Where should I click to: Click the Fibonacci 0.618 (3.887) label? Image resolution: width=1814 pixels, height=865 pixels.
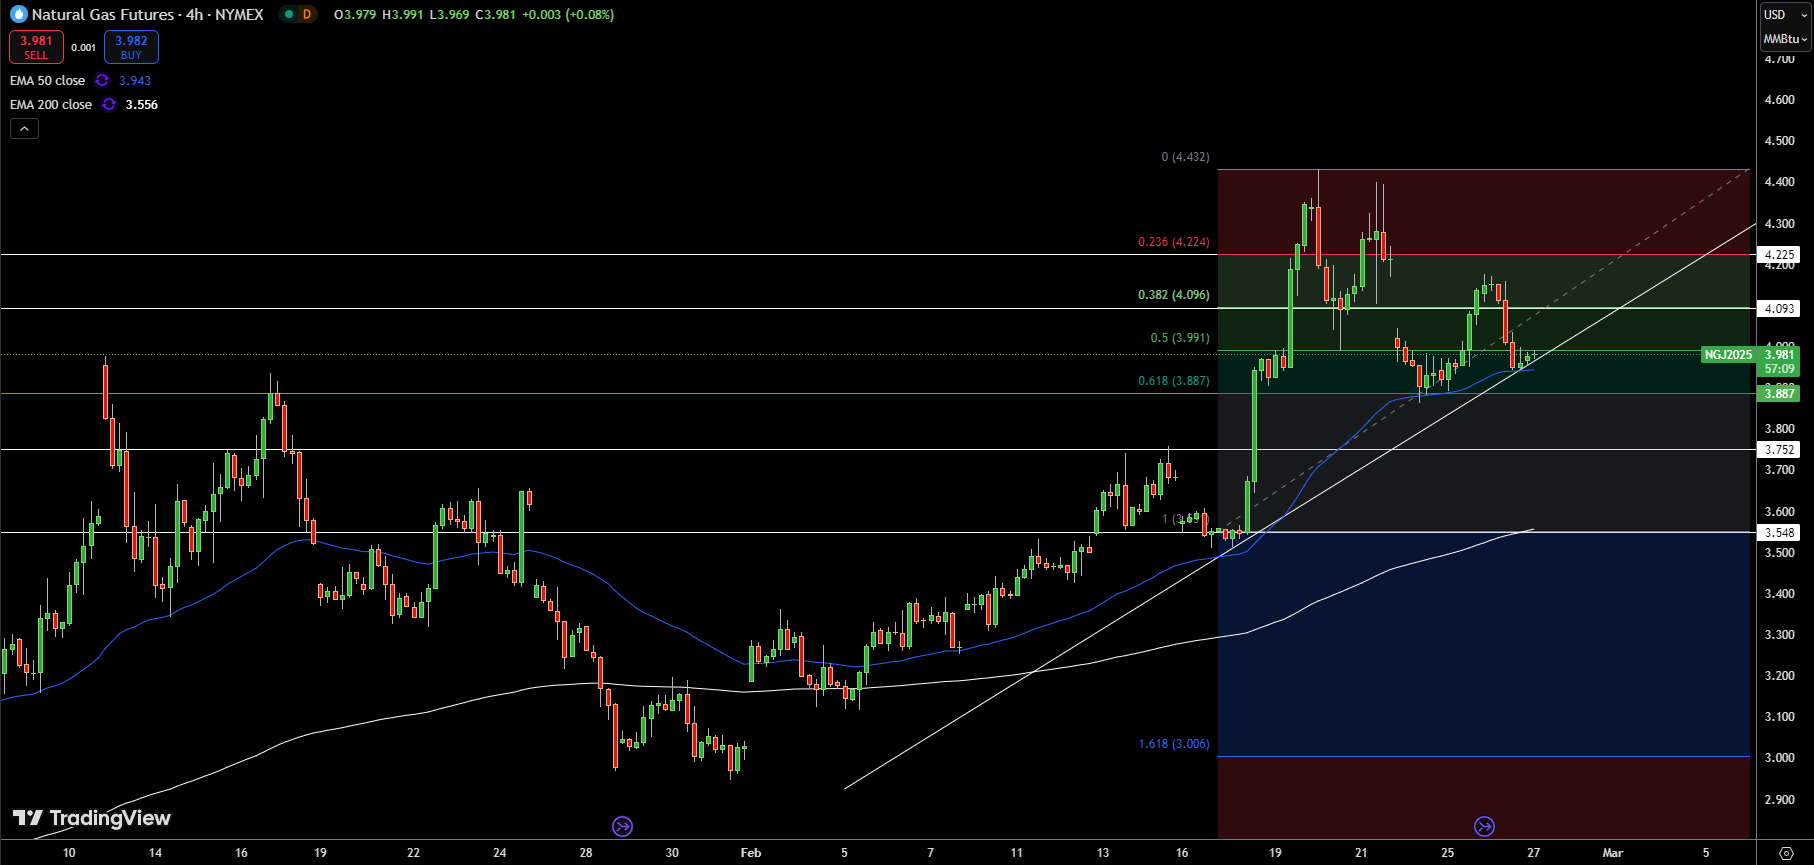pyautogui.click(x=1173, y=381)
